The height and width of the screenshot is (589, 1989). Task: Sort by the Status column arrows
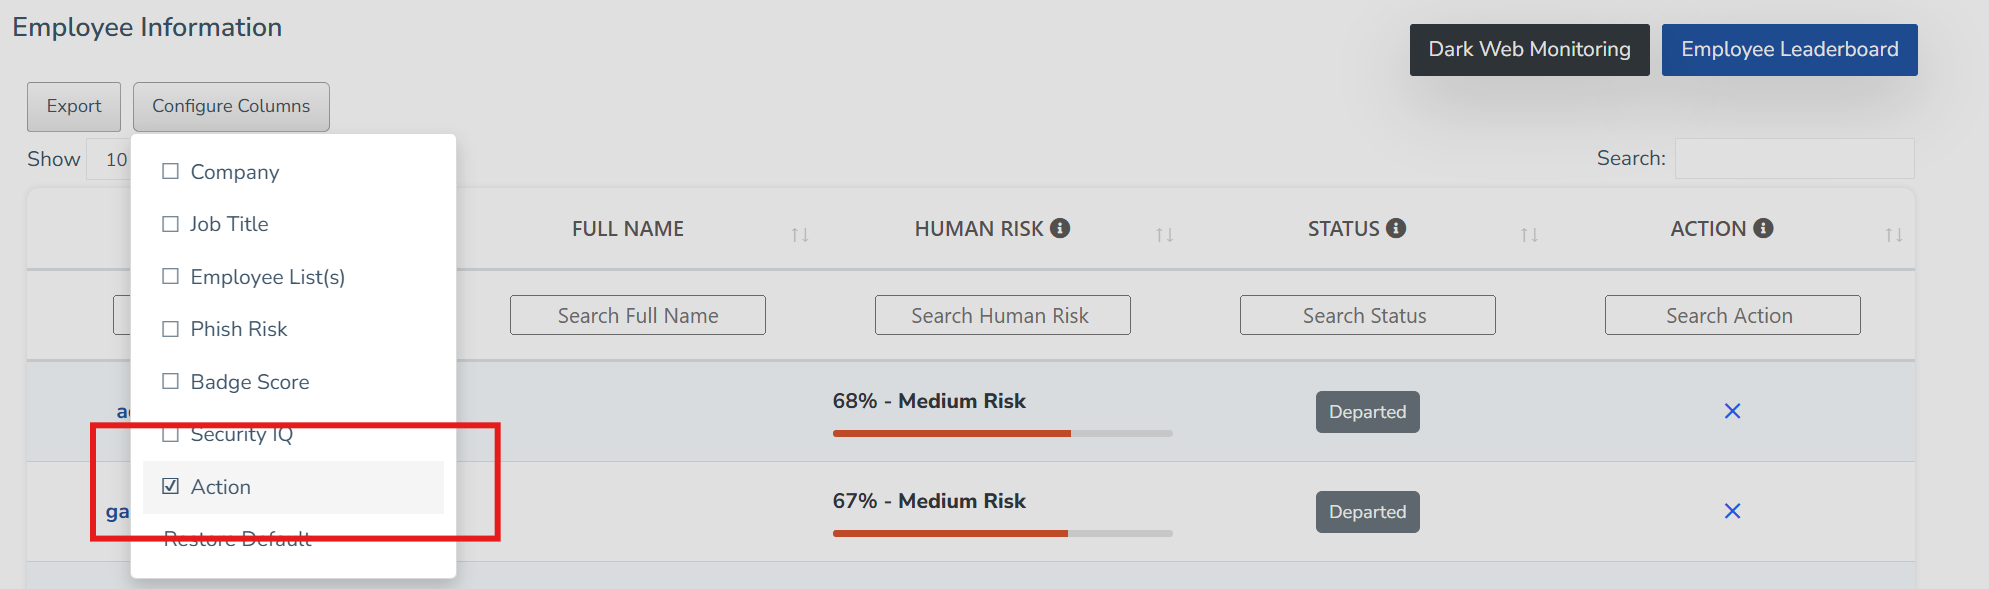click(1529, 234)
